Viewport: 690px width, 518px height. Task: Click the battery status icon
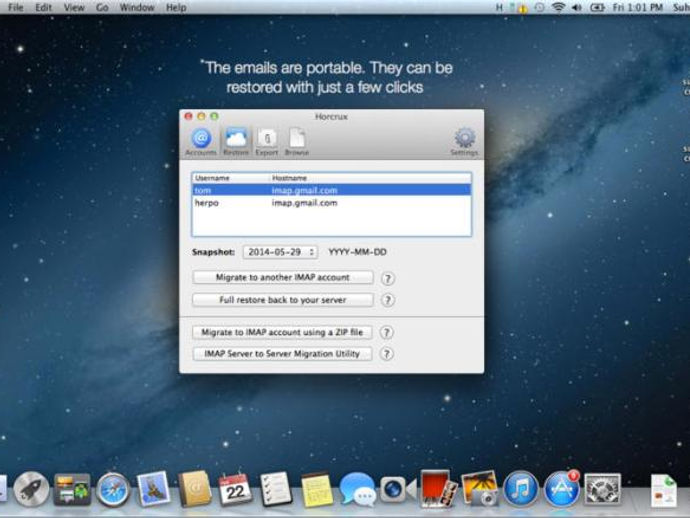tap(597, 7)
